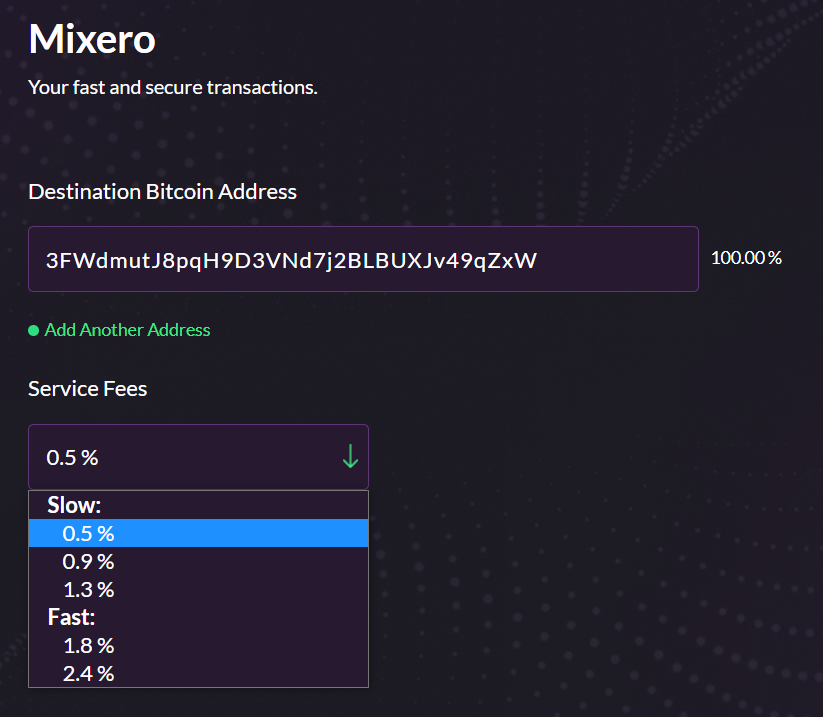Pick the 1.3 % fee option

(198, 589)
